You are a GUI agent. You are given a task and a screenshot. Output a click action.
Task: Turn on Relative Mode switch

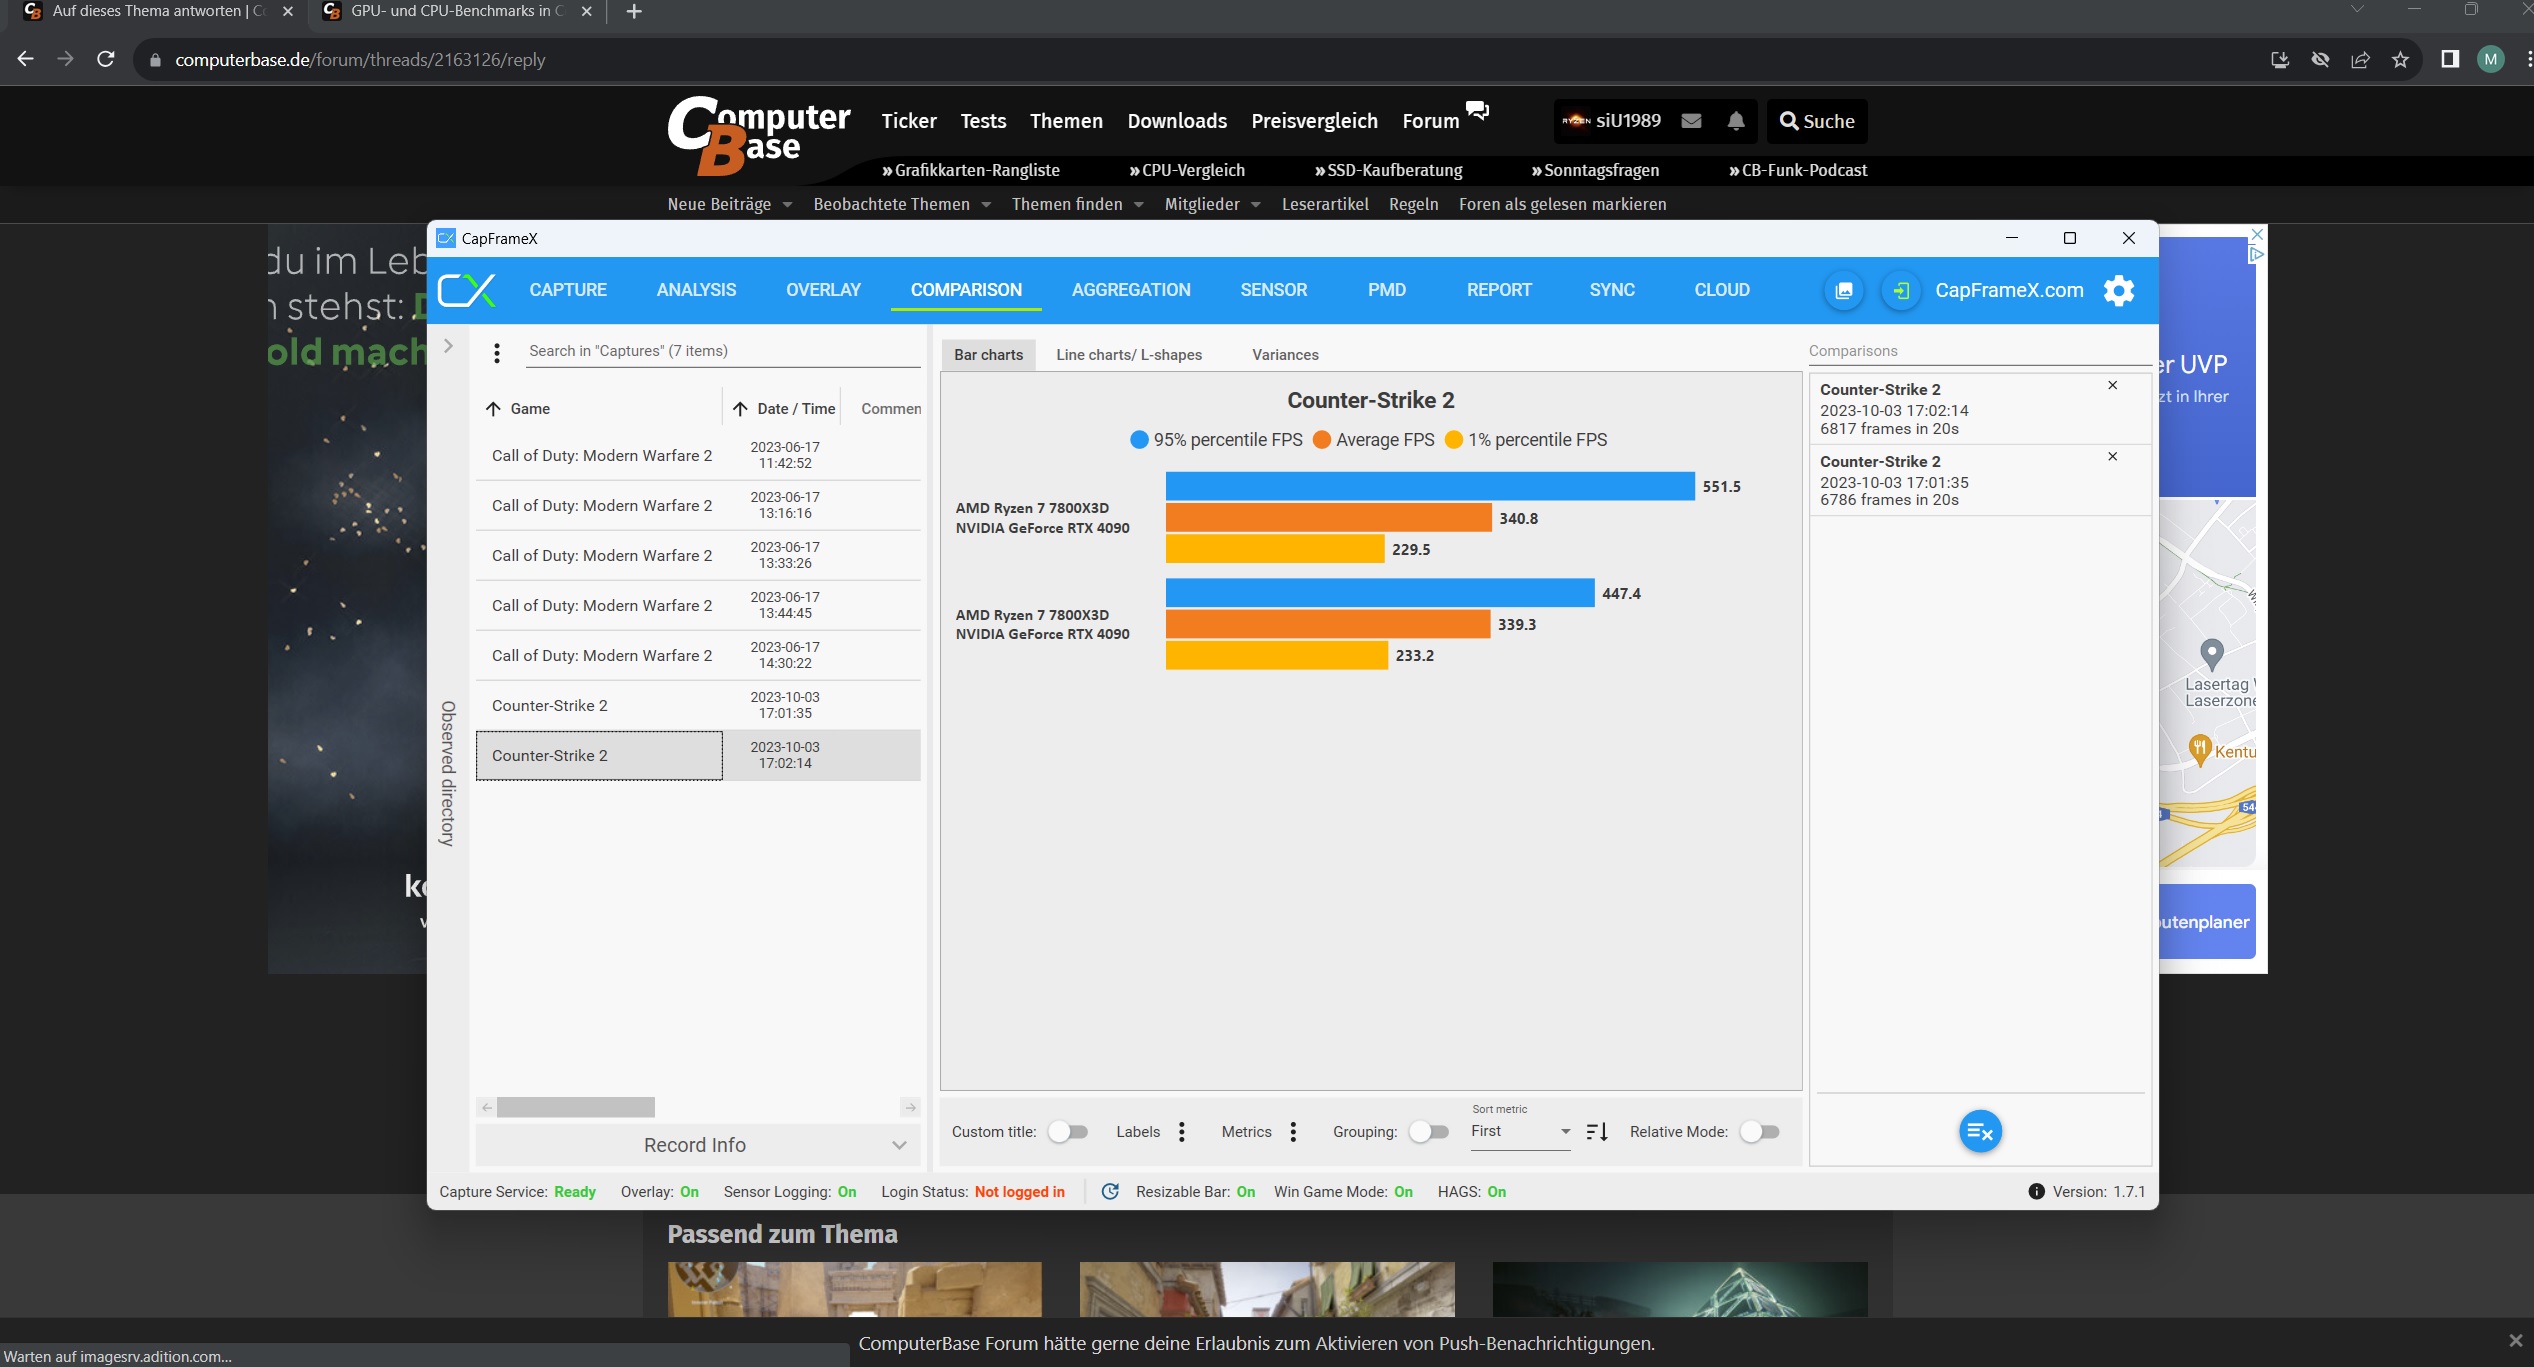coord(1760,1131)
